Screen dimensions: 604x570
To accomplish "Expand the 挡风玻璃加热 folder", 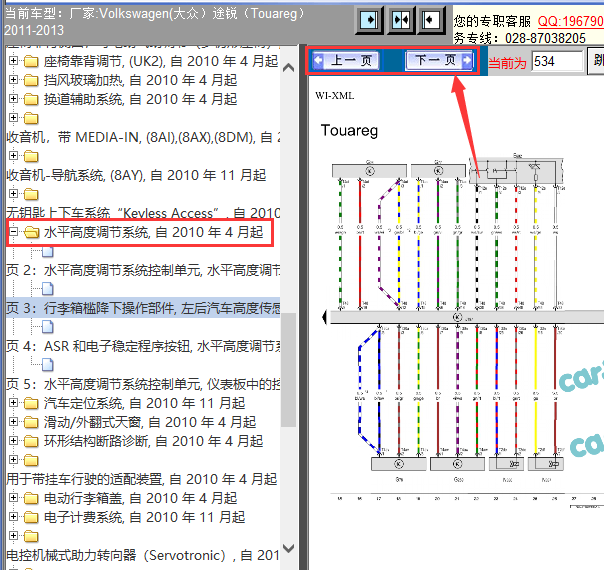I will pos(13,80).
